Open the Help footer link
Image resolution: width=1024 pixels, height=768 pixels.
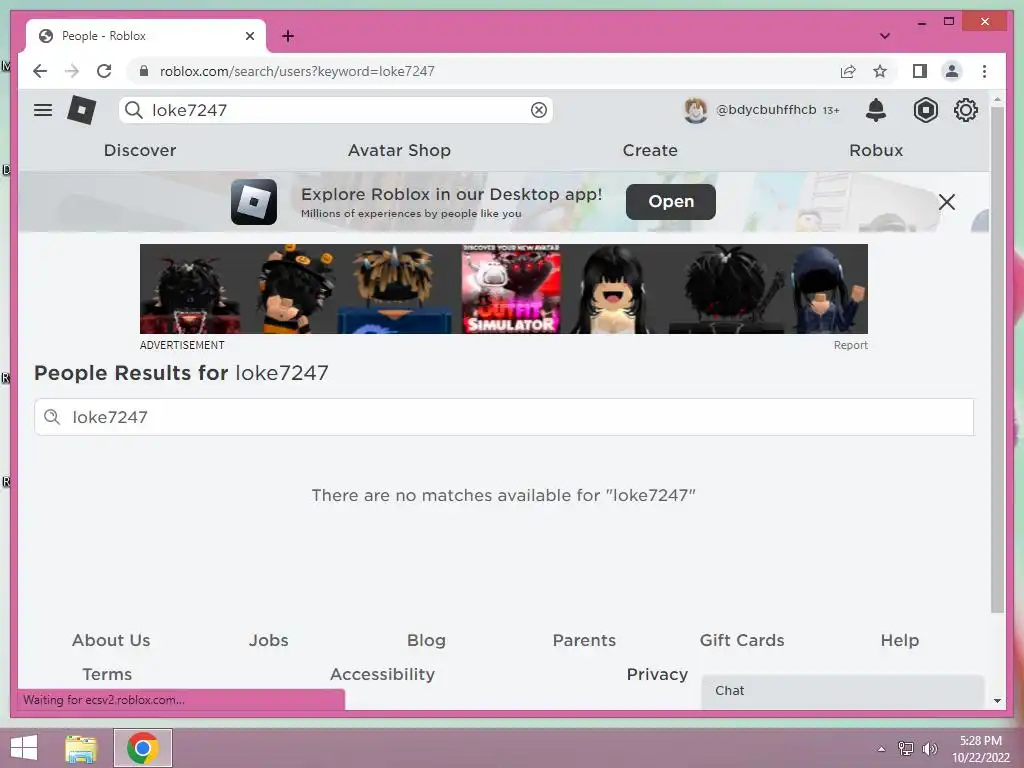899,640
